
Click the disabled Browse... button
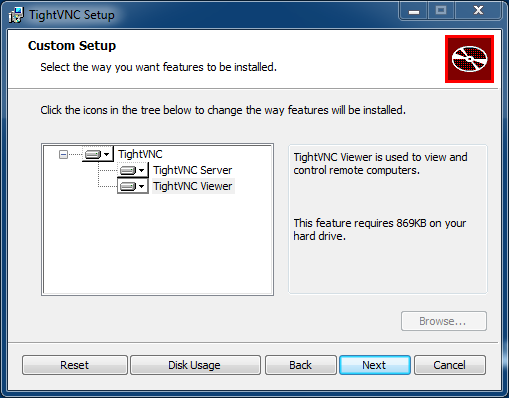[444, 321]
